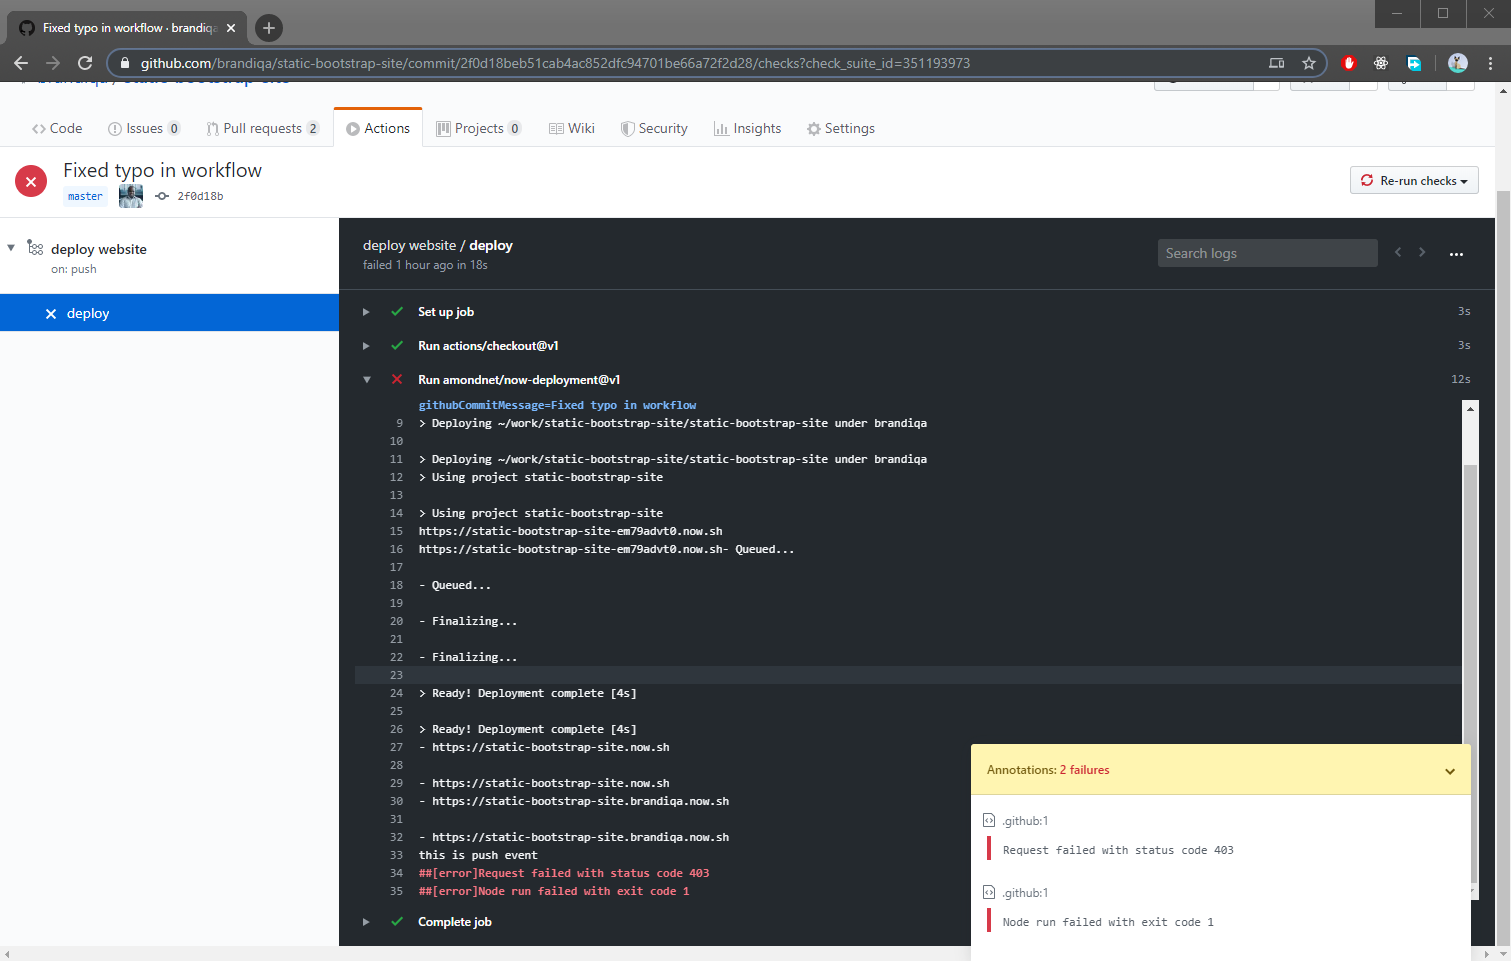This screenshot has width=1511, height=961.
Task: Open the Security tab
Action: pos(654,128)
